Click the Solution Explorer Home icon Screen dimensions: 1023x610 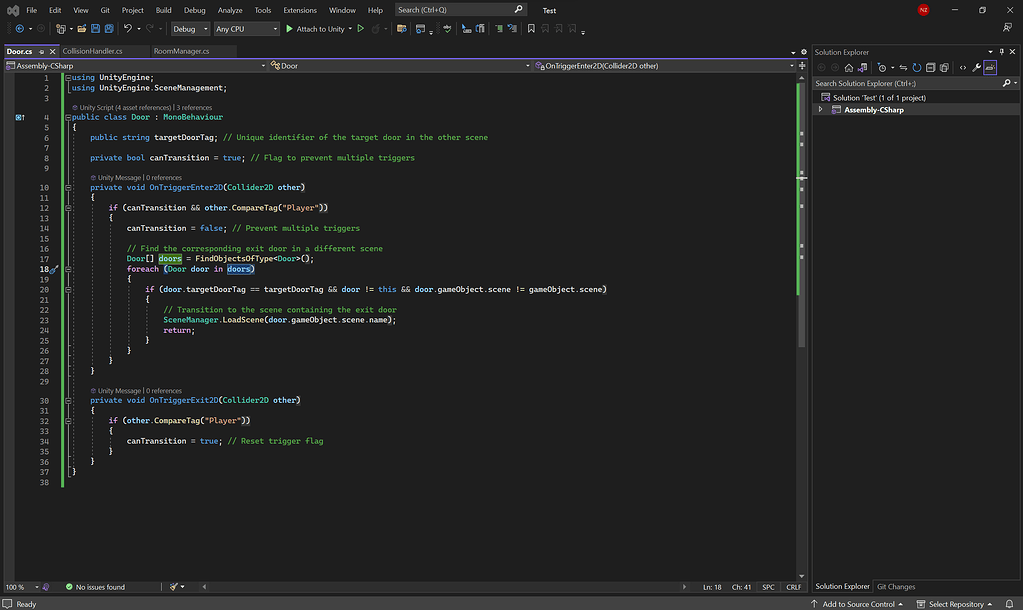849,67
